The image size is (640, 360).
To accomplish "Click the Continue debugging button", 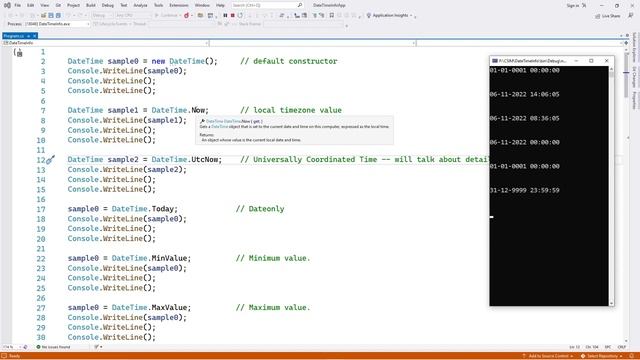I will click(167, 16).
